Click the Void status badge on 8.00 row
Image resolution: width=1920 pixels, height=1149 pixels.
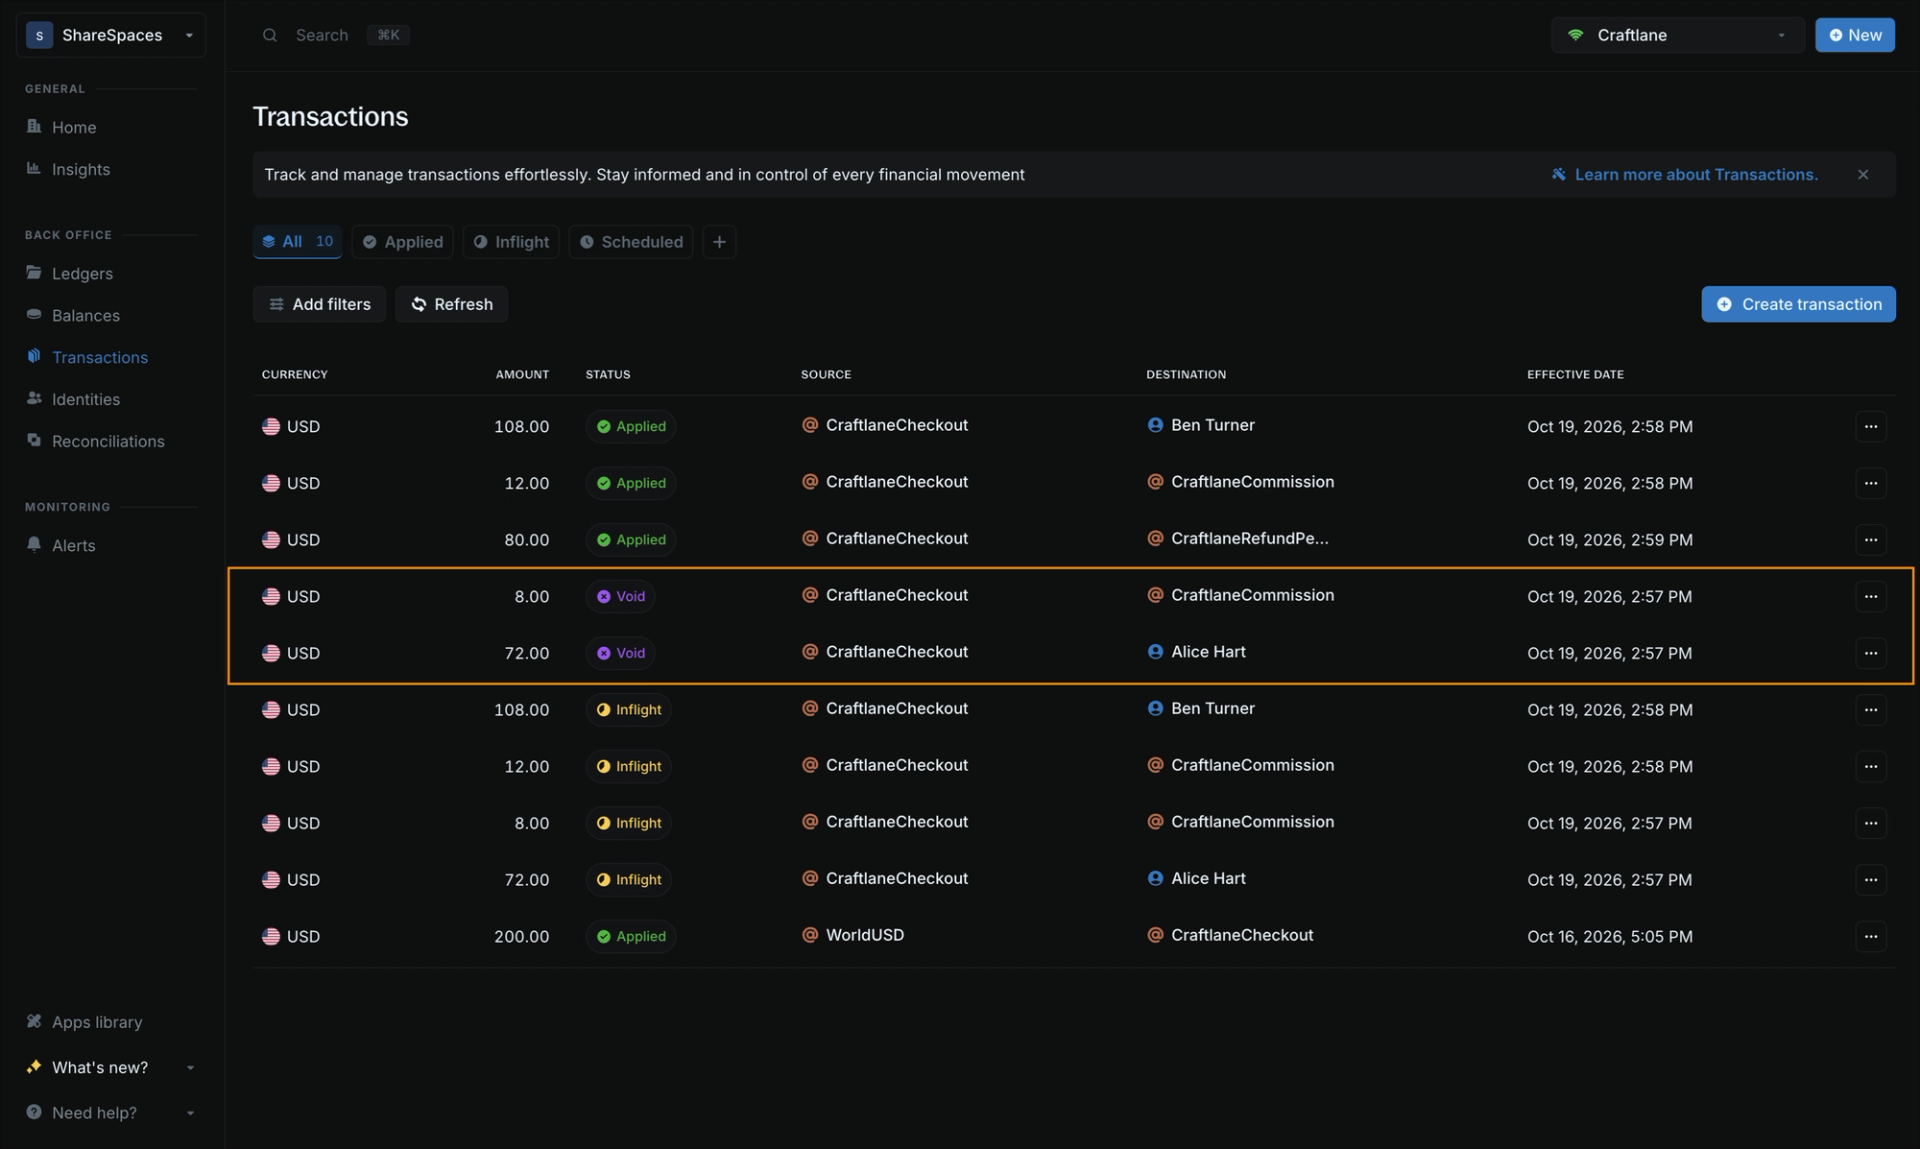(621, 596)
